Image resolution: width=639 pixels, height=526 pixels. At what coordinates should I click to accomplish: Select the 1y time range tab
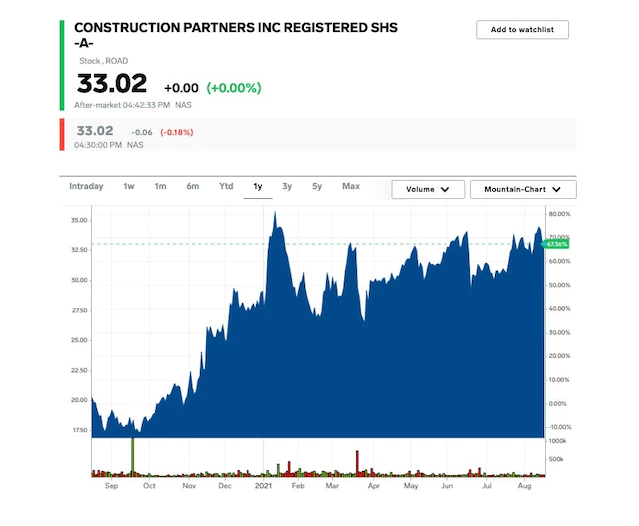click(x=258, y=186)
